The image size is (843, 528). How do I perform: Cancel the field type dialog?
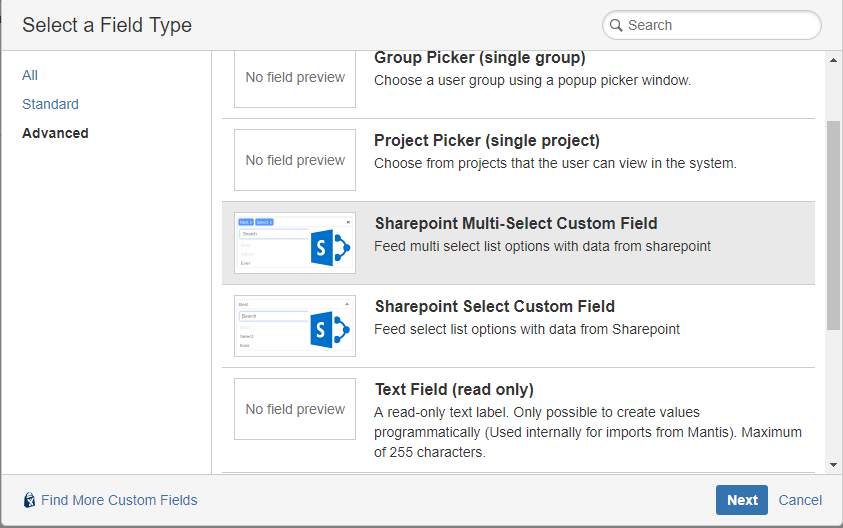click(x=800, y=500)
